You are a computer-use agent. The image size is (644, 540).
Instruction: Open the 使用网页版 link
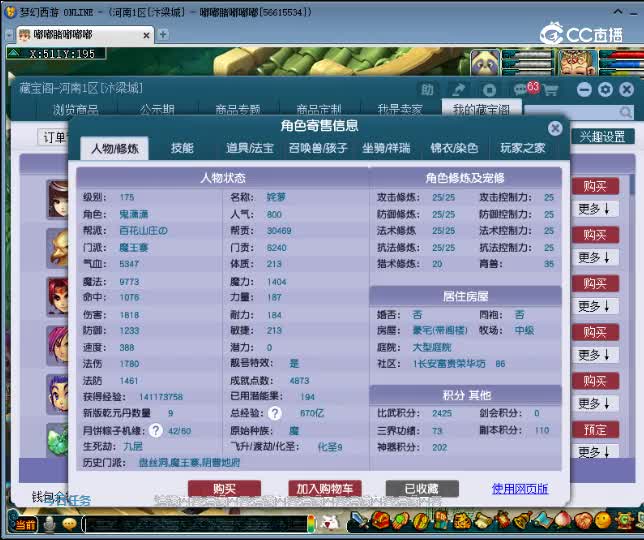(x=520, y=489)
